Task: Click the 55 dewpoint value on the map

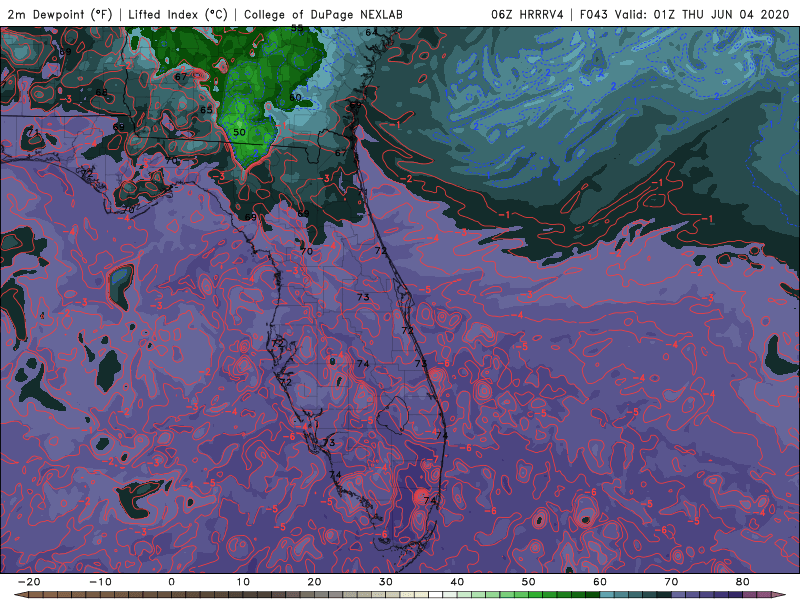Action: coord(297,29)
